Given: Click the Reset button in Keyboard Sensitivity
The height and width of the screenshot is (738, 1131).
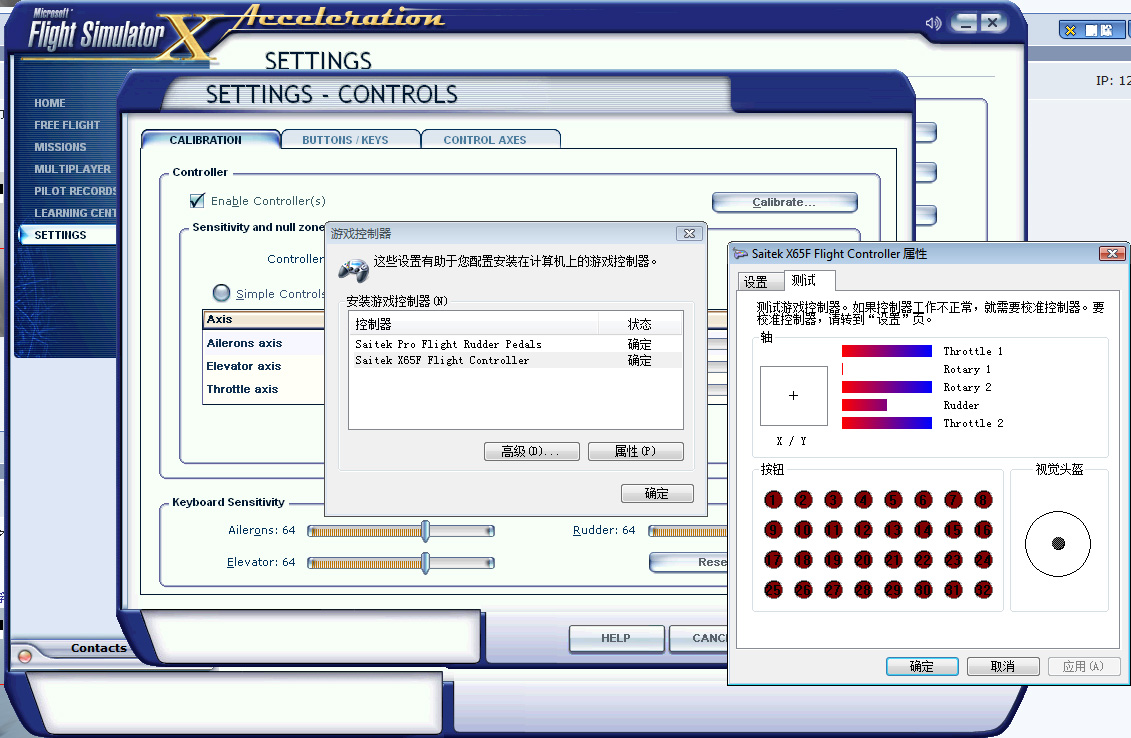Looking at the screenshot, I should [x=689, y=562].
